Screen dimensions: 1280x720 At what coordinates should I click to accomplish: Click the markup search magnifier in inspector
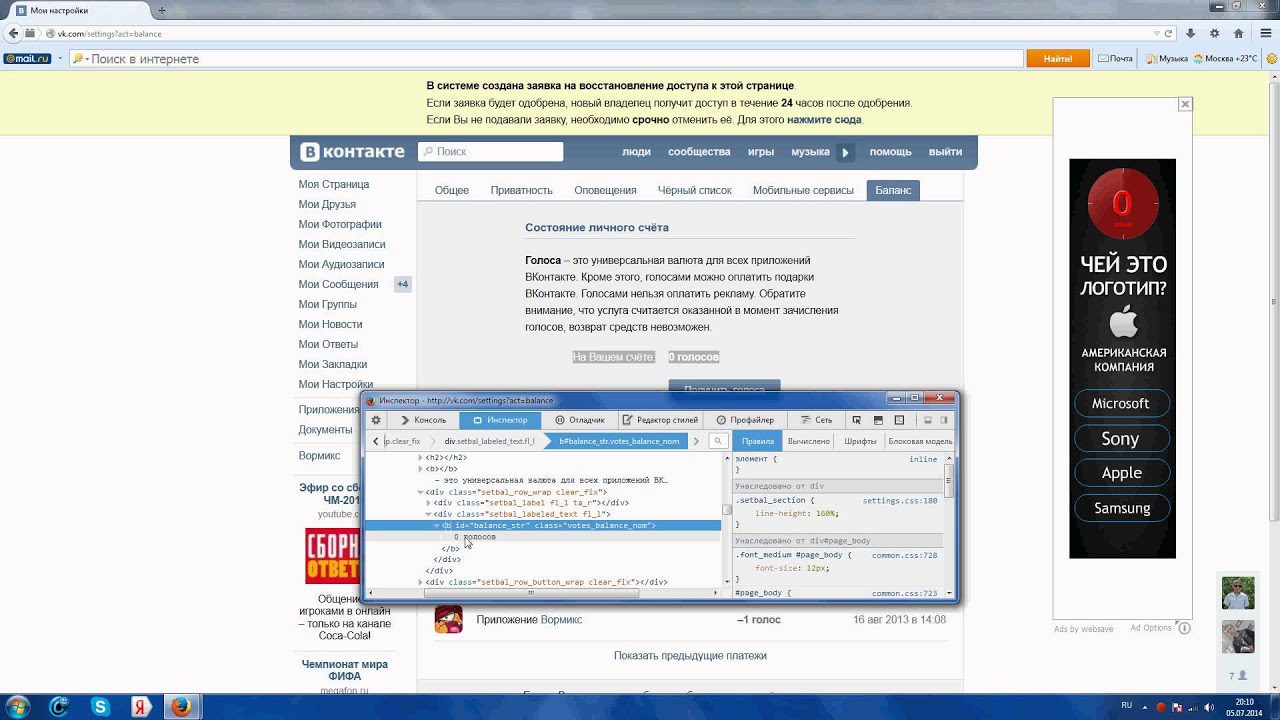pyautogui.click(x=718, y=441)
